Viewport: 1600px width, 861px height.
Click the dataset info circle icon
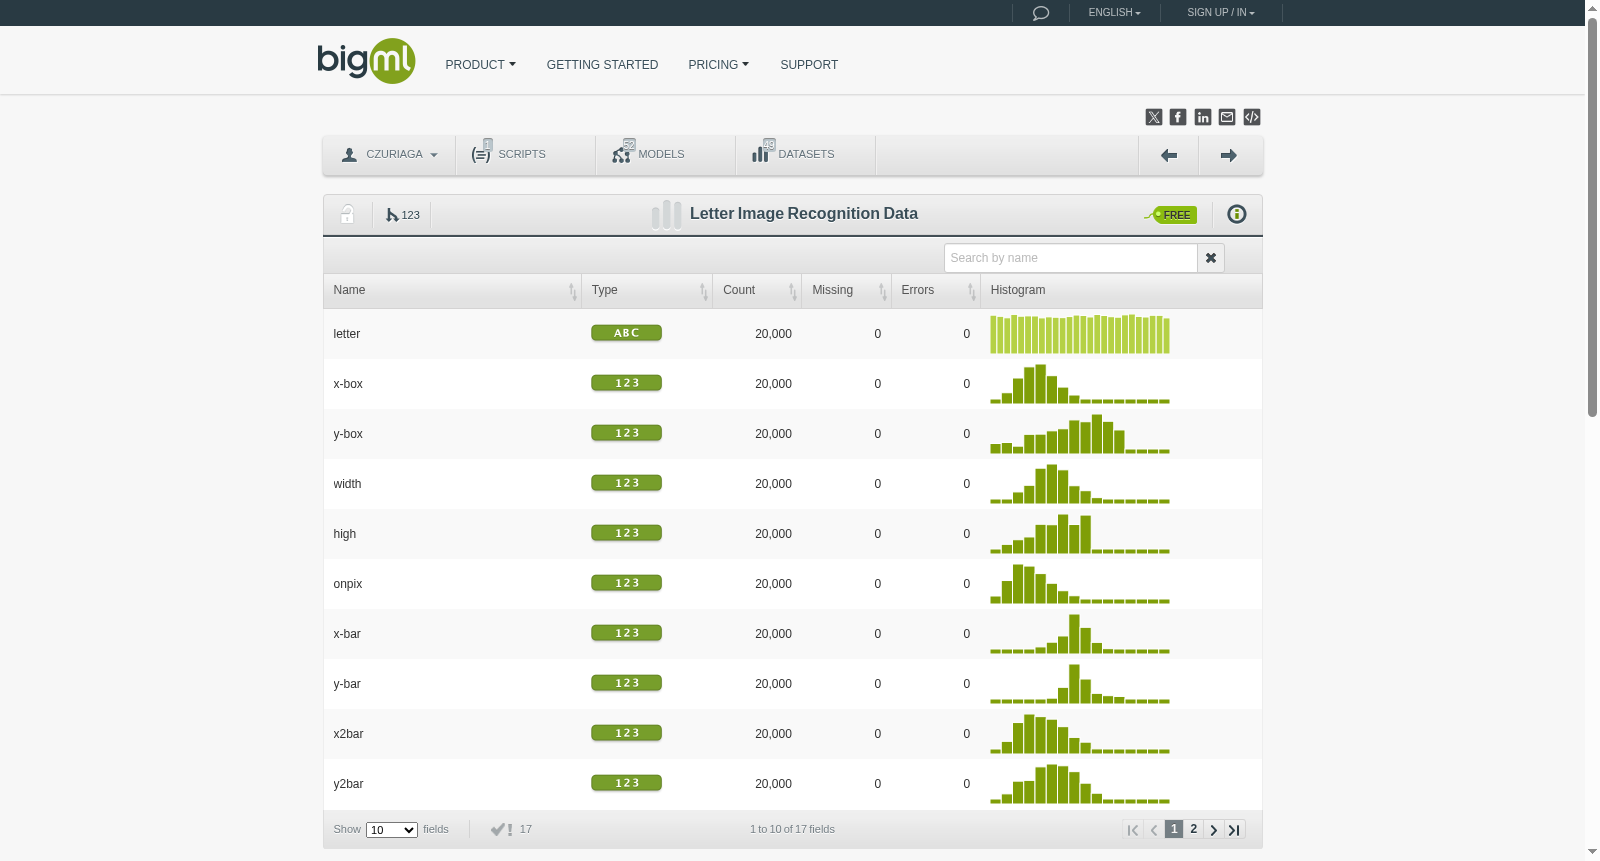1237,214
